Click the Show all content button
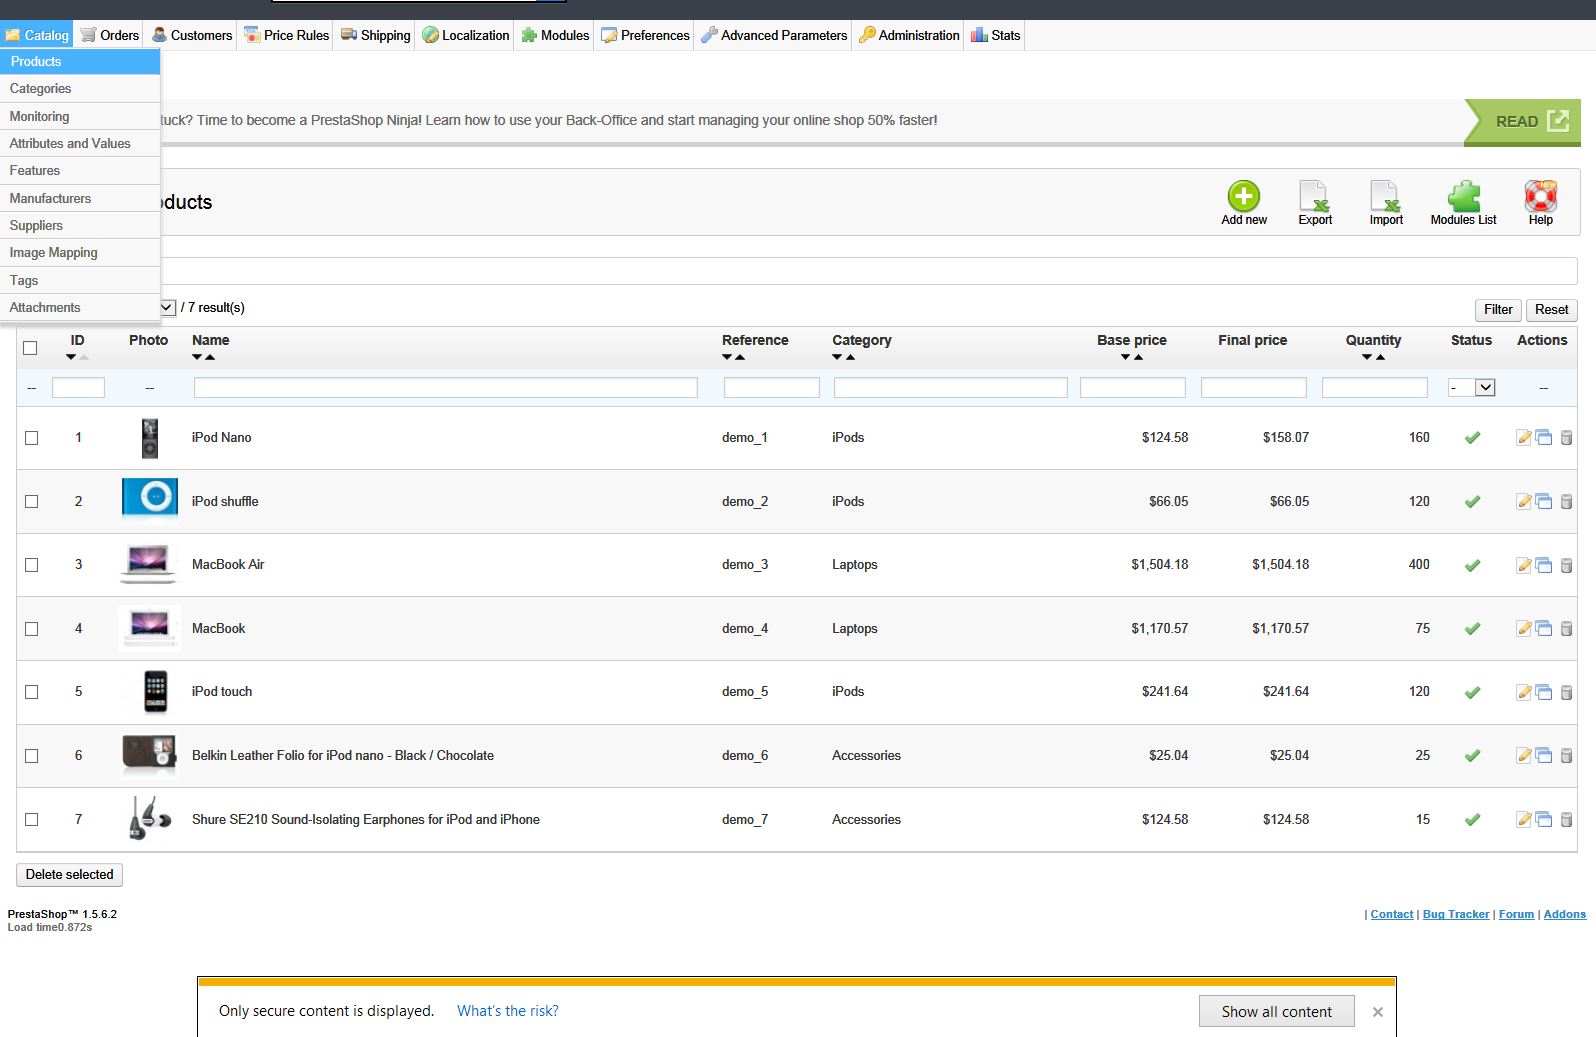This screenshot has width=1596, height=1037. (x=1276, y=1011)
